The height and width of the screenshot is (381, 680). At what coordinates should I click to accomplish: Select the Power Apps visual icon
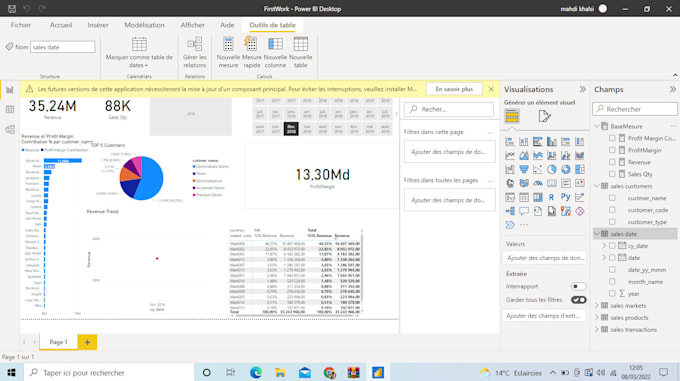(x=579, y=211)
